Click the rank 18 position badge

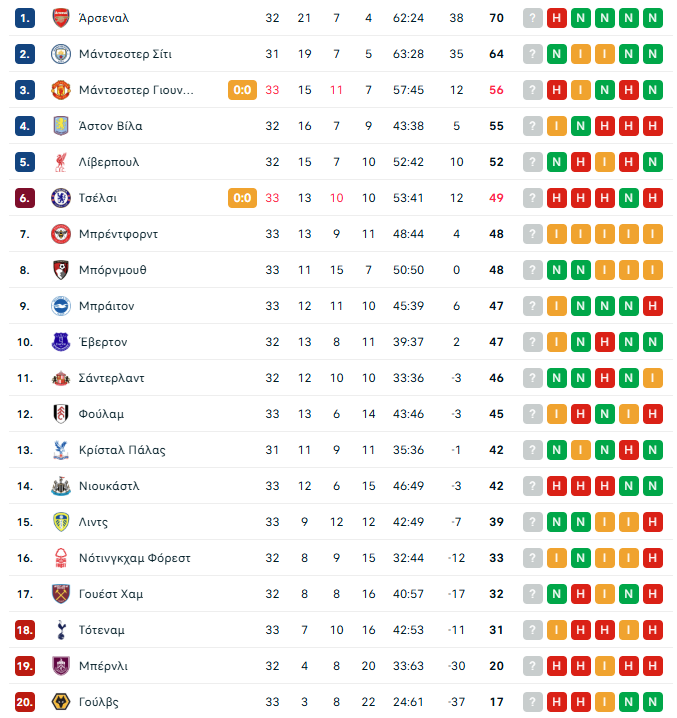click(x=25, y=630)
